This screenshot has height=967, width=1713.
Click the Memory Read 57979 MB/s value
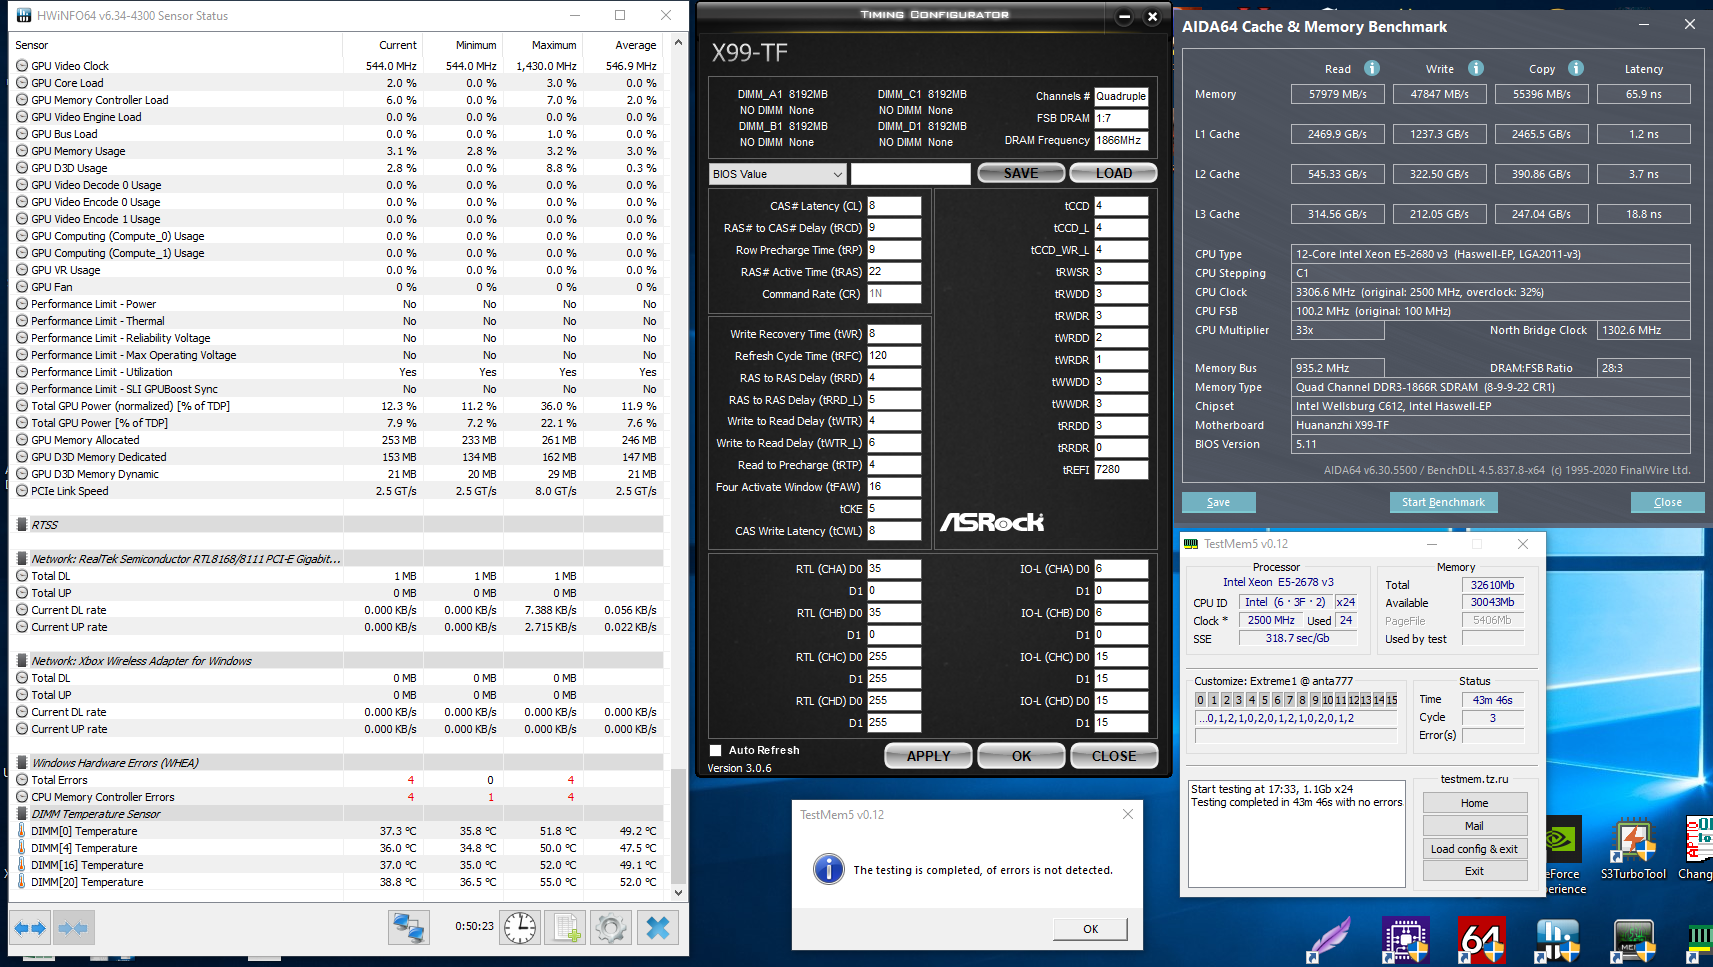click(1337, 94)
